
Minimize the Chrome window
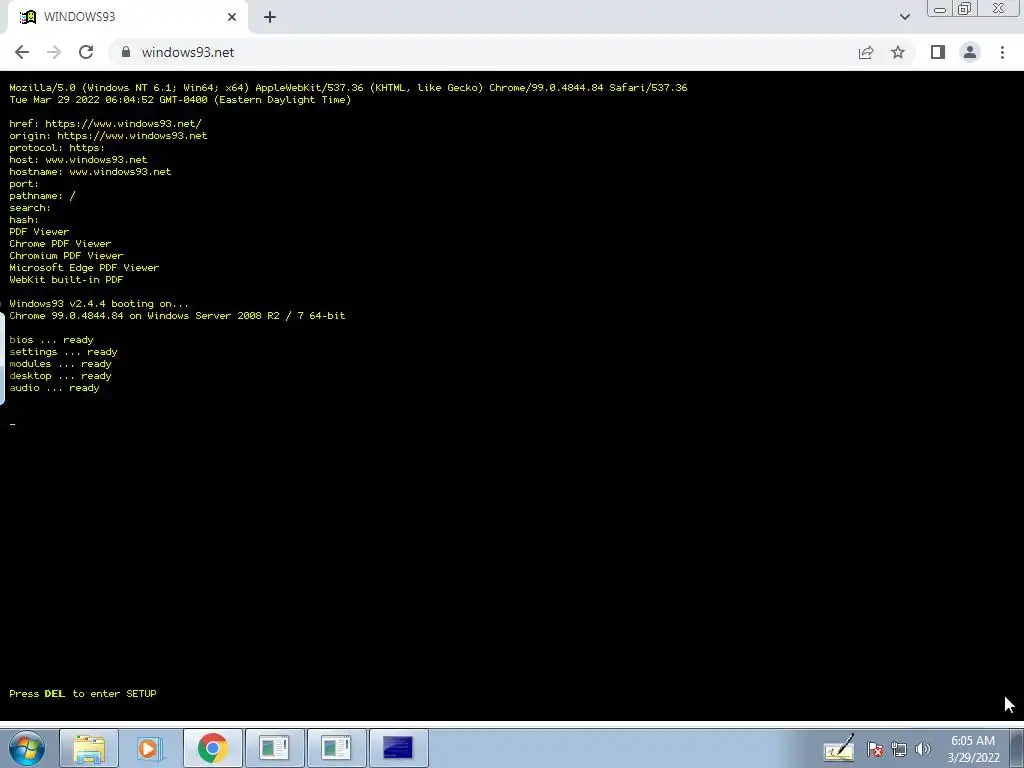(940, 8)
